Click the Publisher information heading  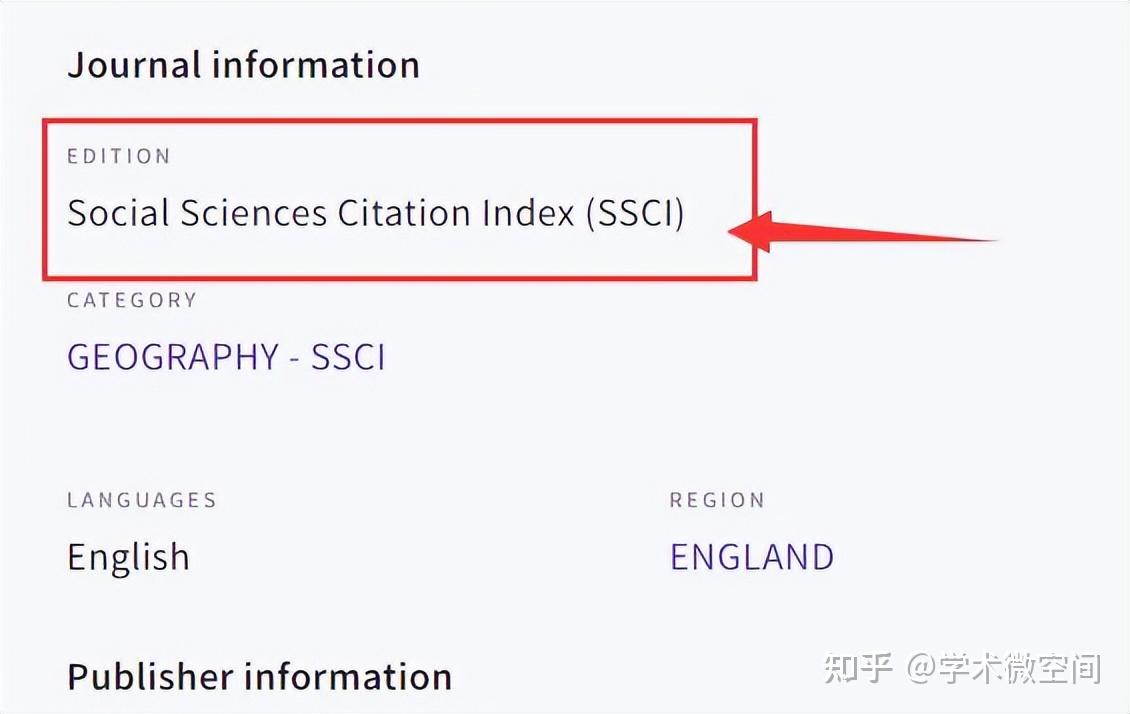259,677
